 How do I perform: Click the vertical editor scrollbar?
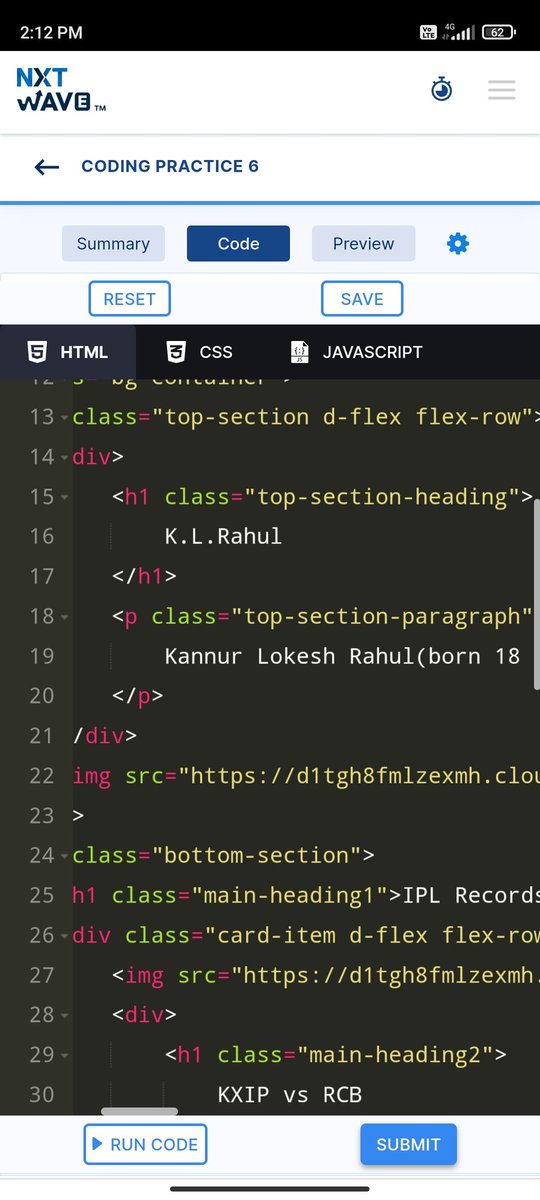pyautogui.click(x=536, y=593)
